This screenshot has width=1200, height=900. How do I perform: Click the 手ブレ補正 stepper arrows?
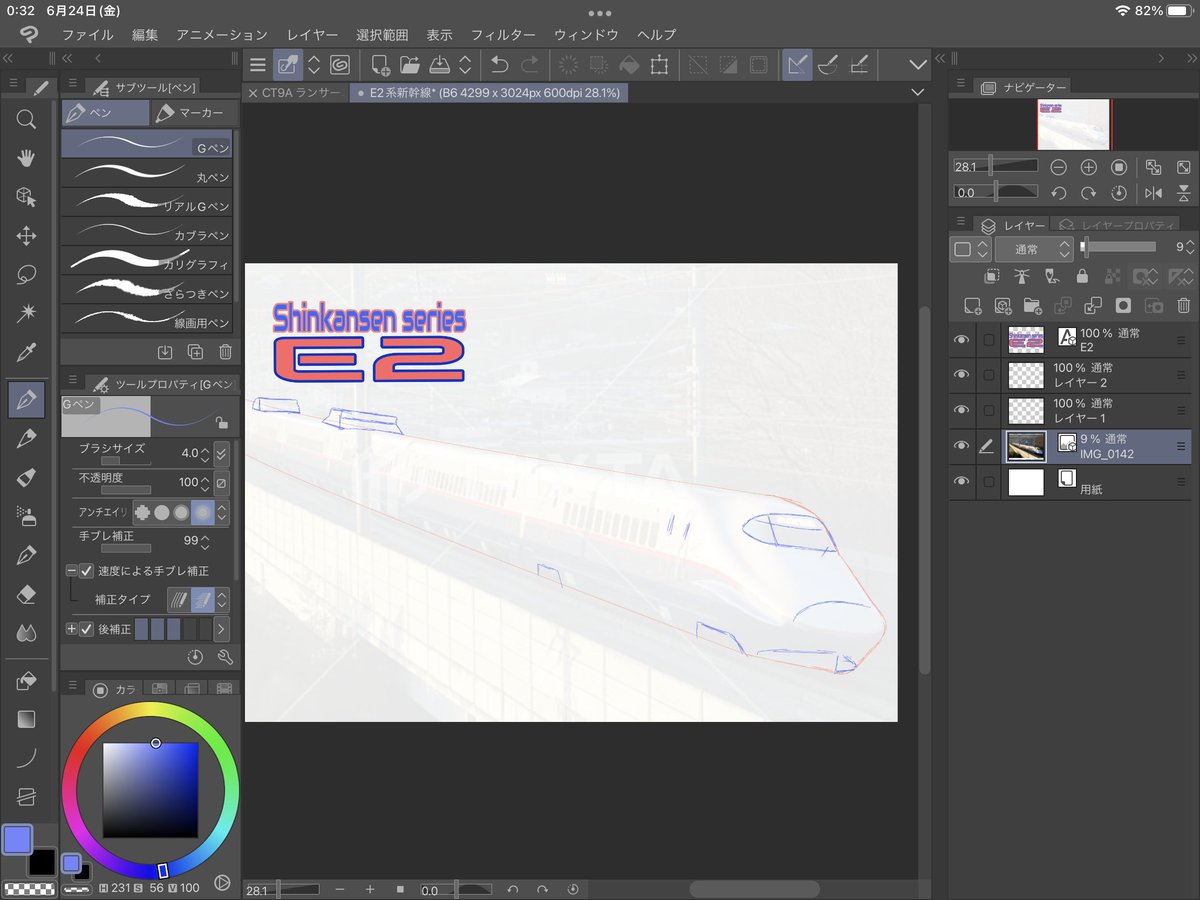coord(205,541)
